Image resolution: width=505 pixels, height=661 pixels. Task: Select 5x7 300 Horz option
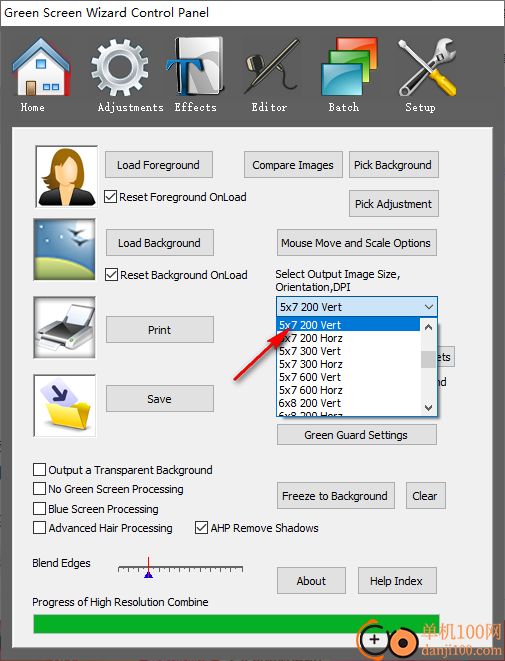tap(349, 364)
